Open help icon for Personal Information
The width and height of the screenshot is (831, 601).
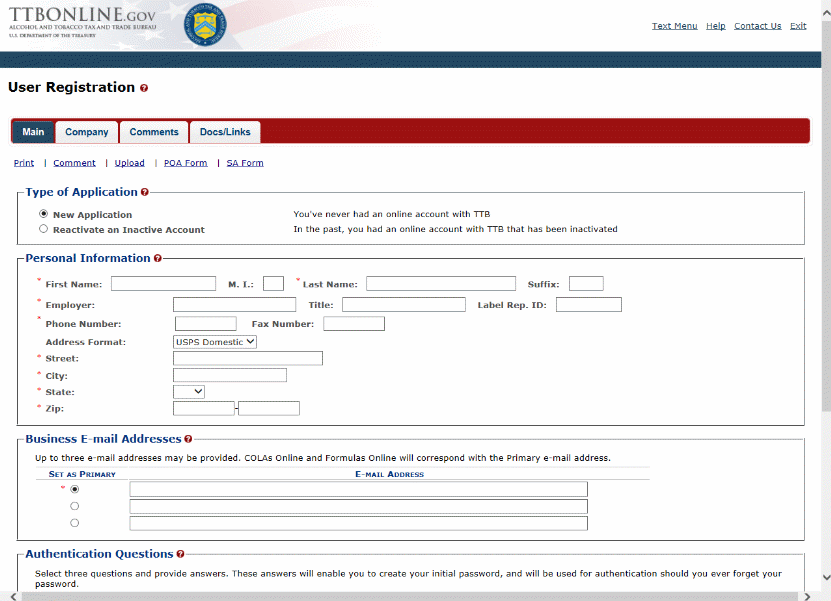pyautogui.click(x=158, y=259)
